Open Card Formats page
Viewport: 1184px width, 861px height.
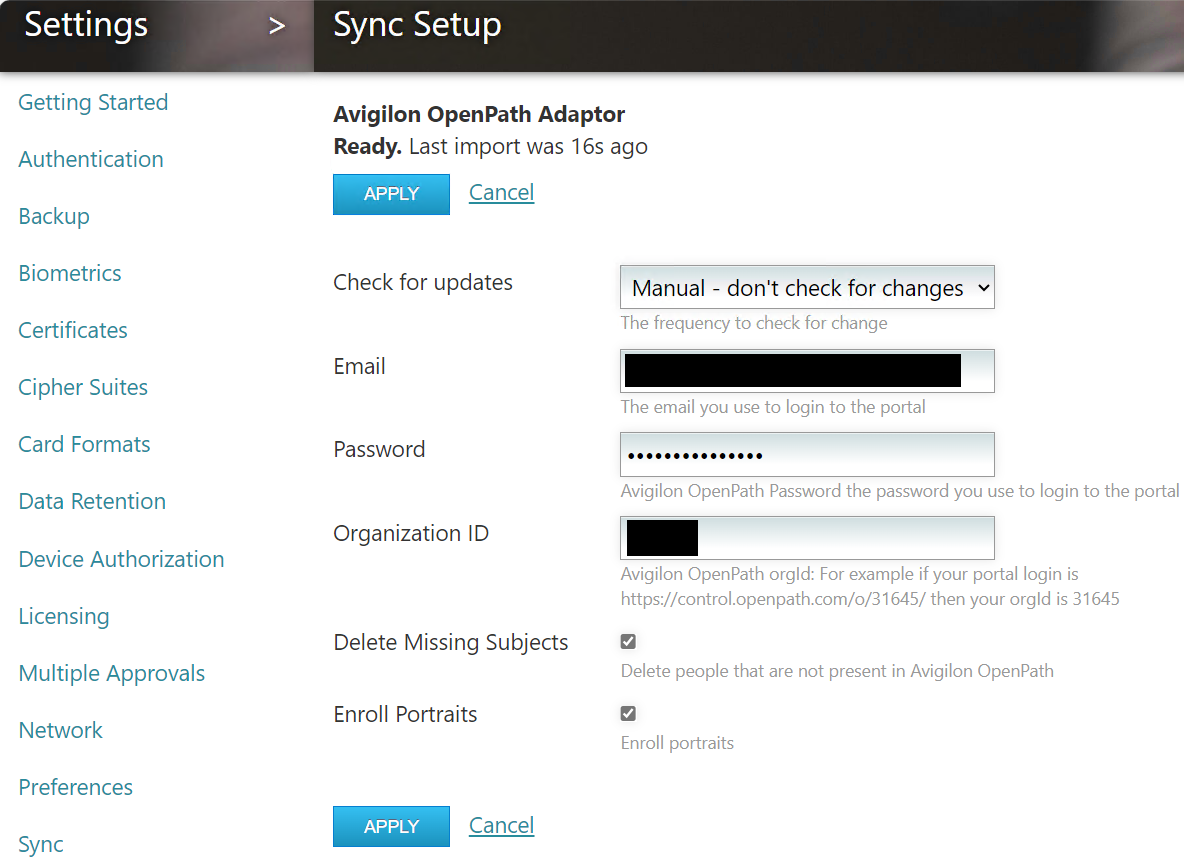84,444
